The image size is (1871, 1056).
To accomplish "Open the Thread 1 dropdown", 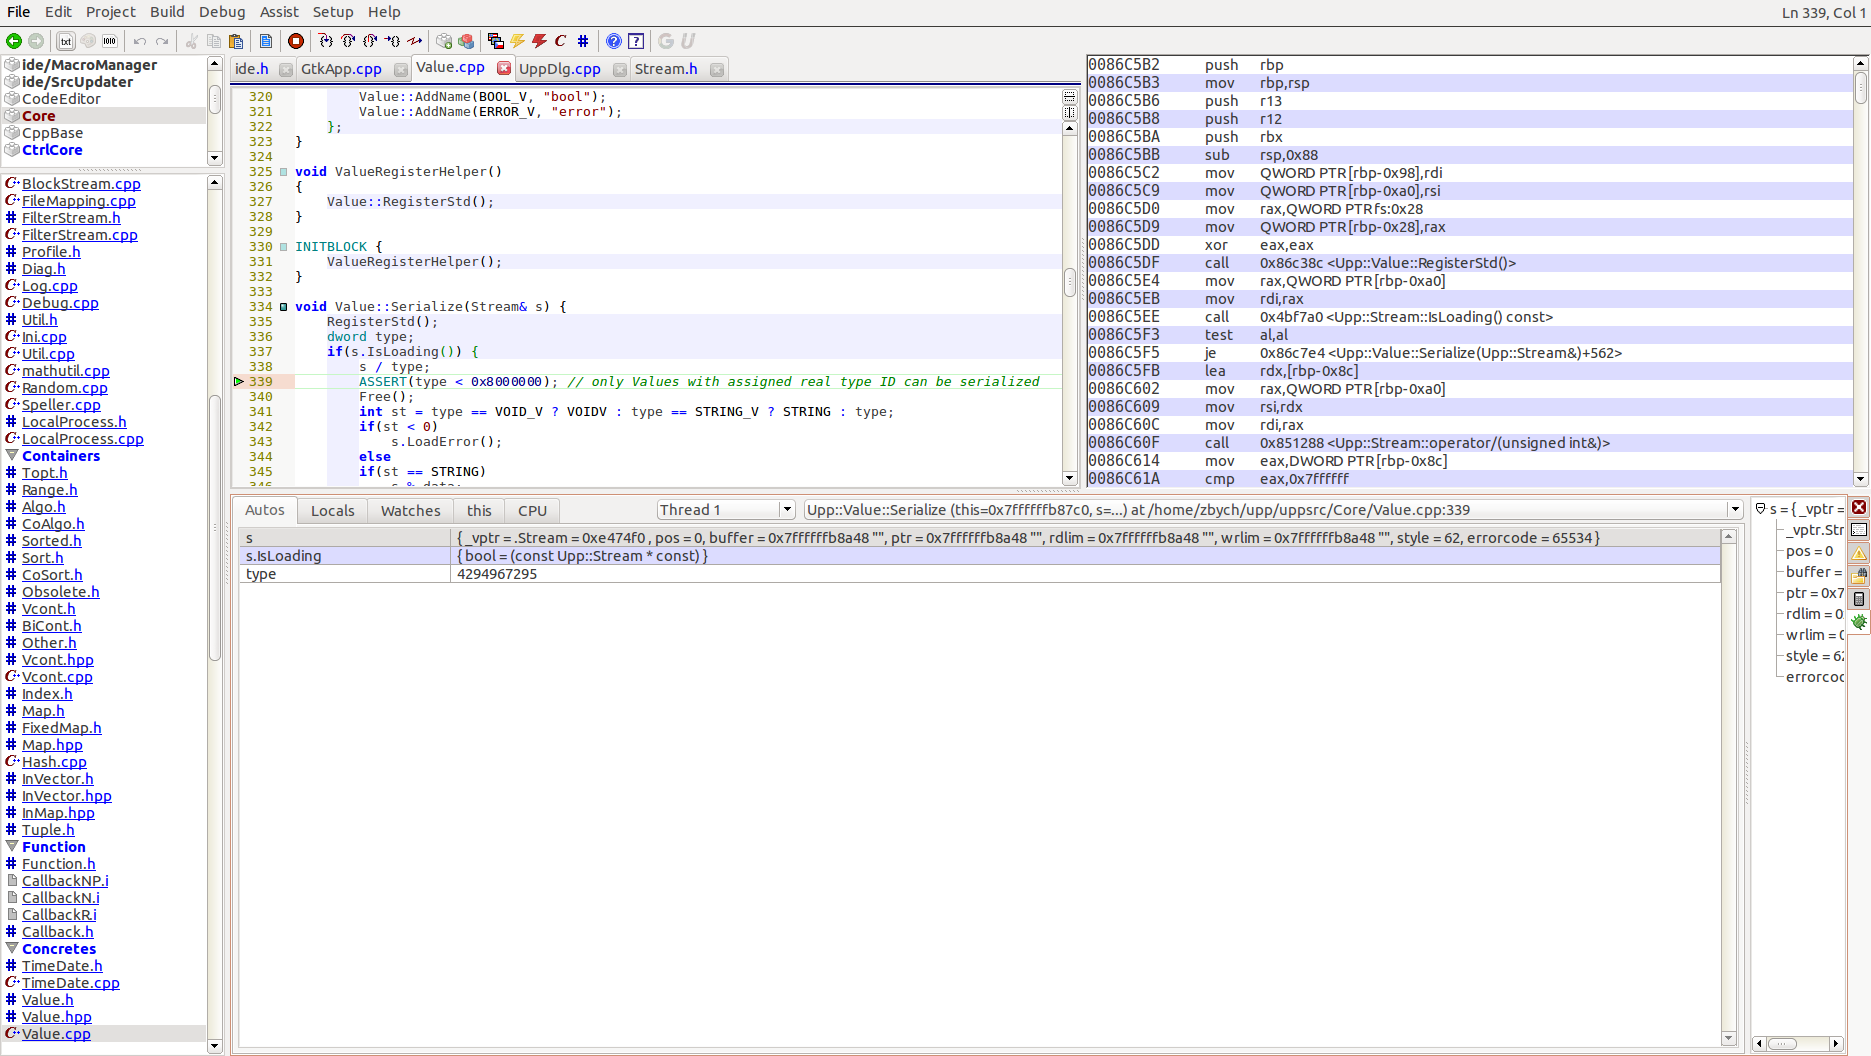I will click(x=787, y=510).
